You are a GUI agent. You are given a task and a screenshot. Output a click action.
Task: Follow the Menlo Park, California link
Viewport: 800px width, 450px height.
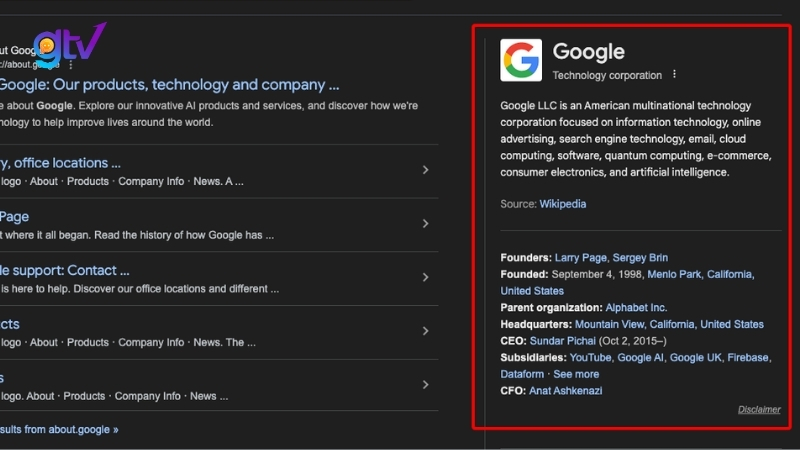[x=700, y=274]
